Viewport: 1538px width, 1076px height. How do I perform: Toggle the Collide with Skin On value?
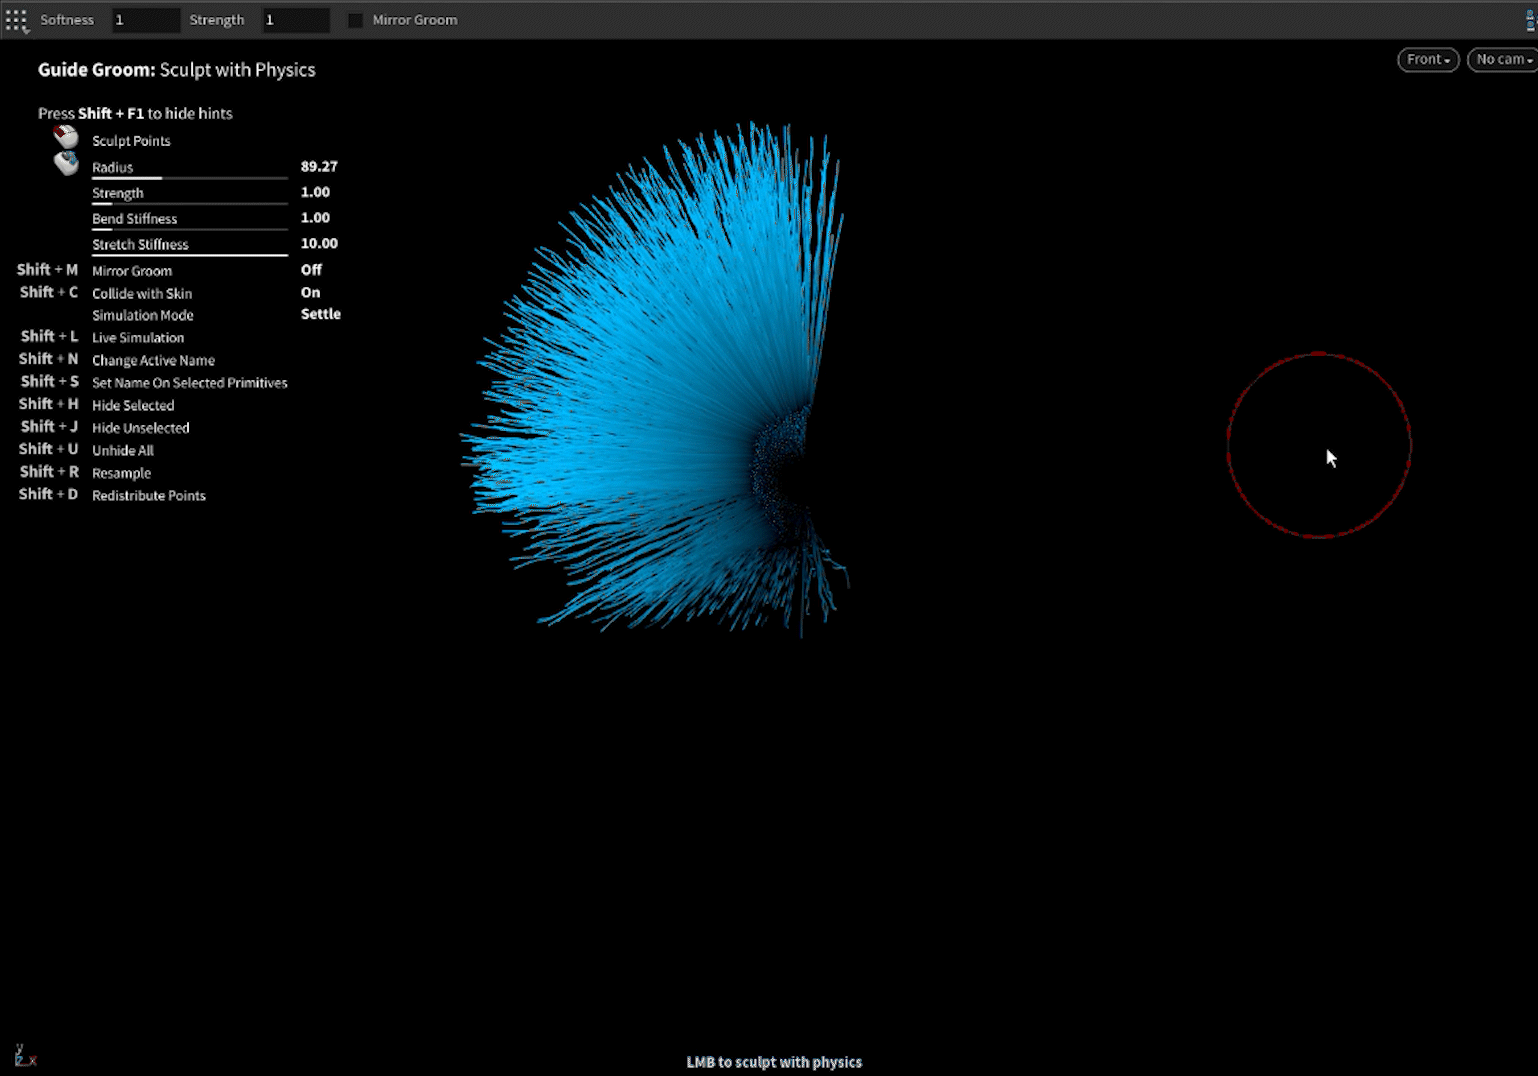pos(310,293)
